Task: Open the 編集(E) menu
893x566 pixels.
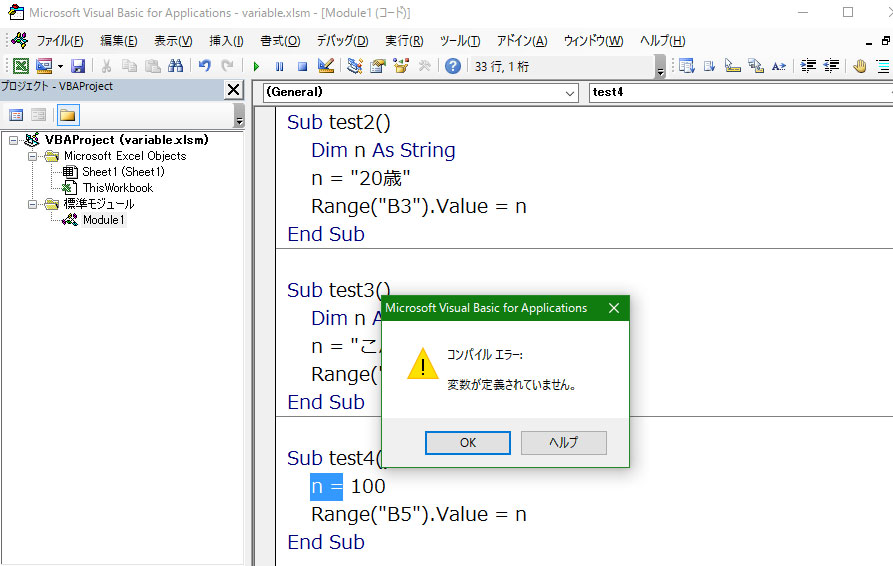Action: (x=118, y=41)
